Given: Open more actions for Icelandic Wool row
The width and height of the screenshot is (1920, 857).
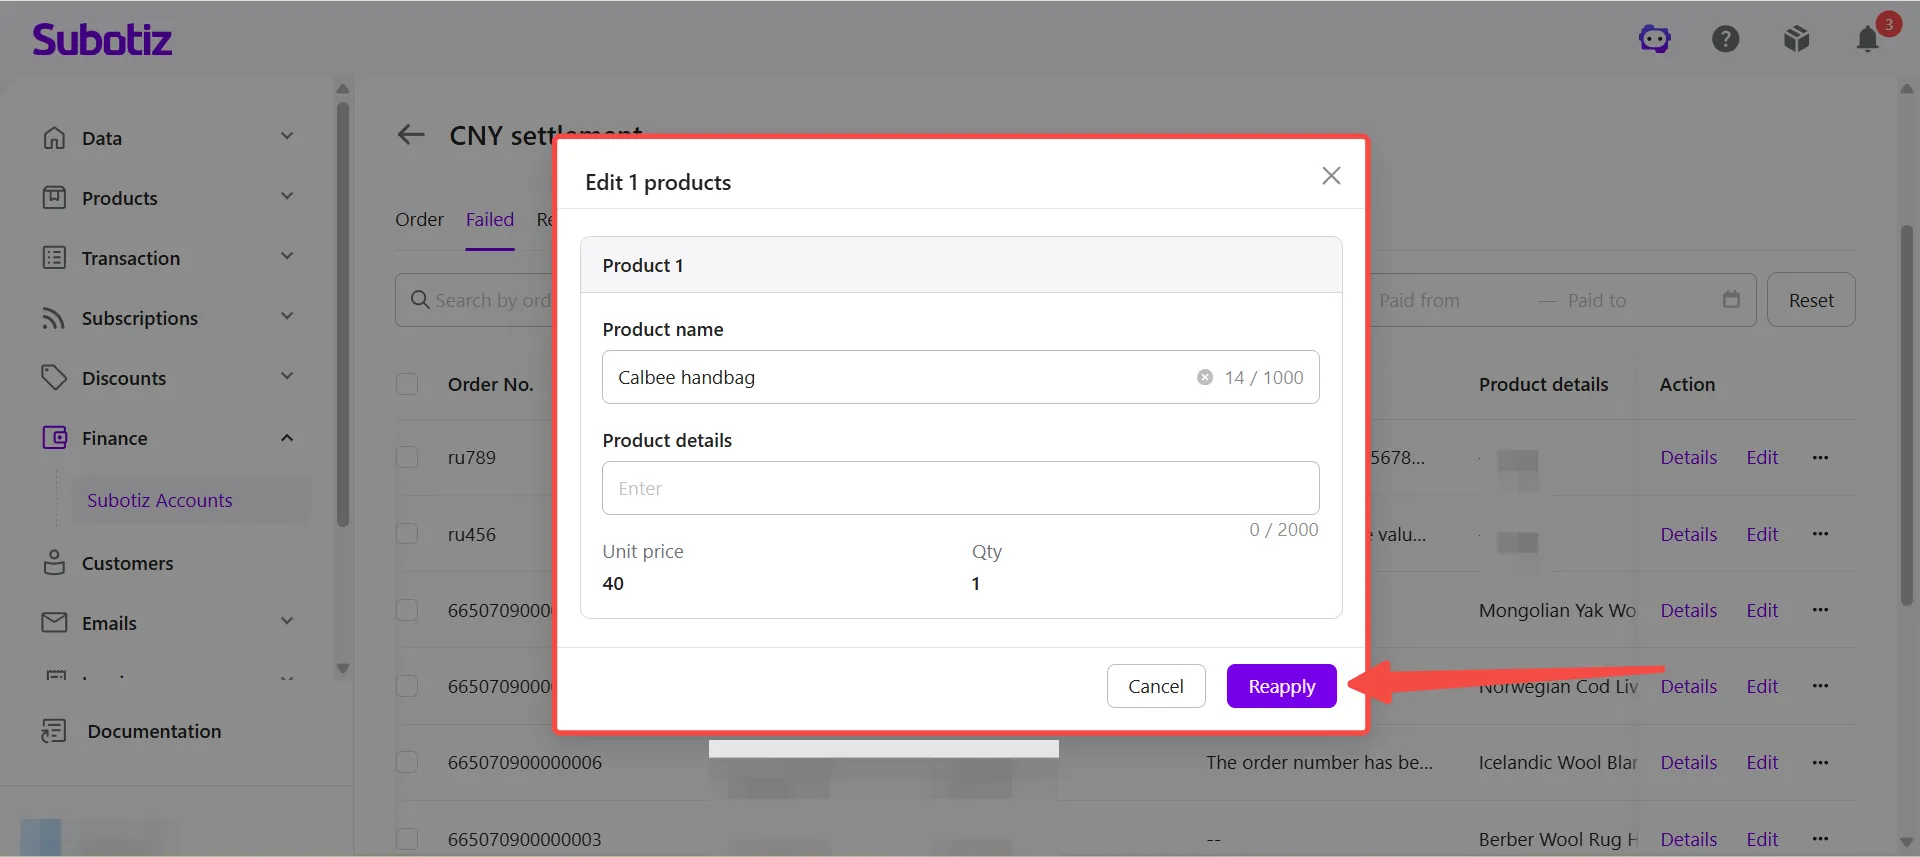Looking at the screenshot, I should point(1820,763).
